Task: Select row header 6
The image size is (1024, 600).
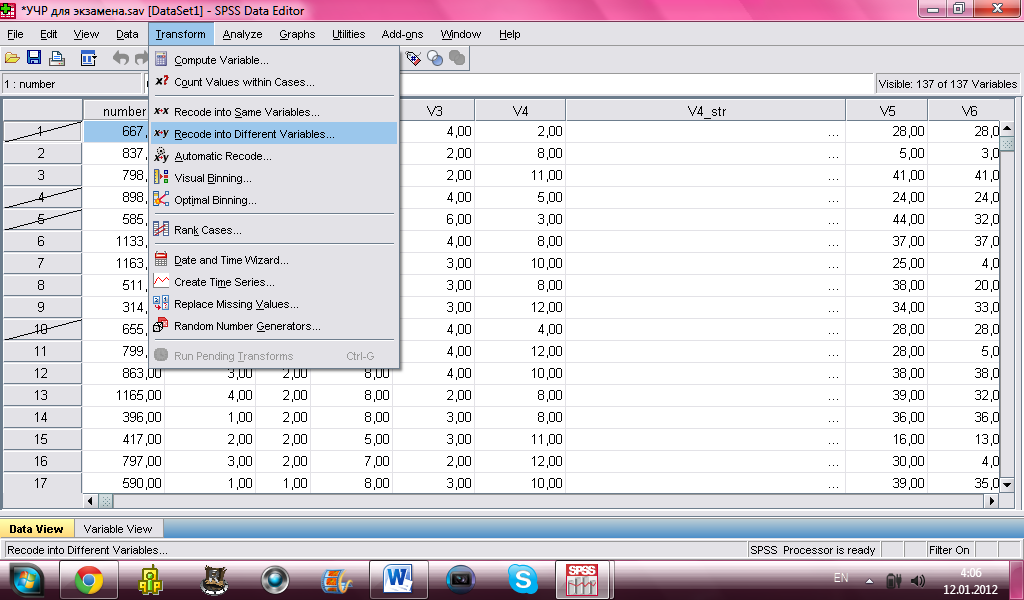Action: coord(41,242)
